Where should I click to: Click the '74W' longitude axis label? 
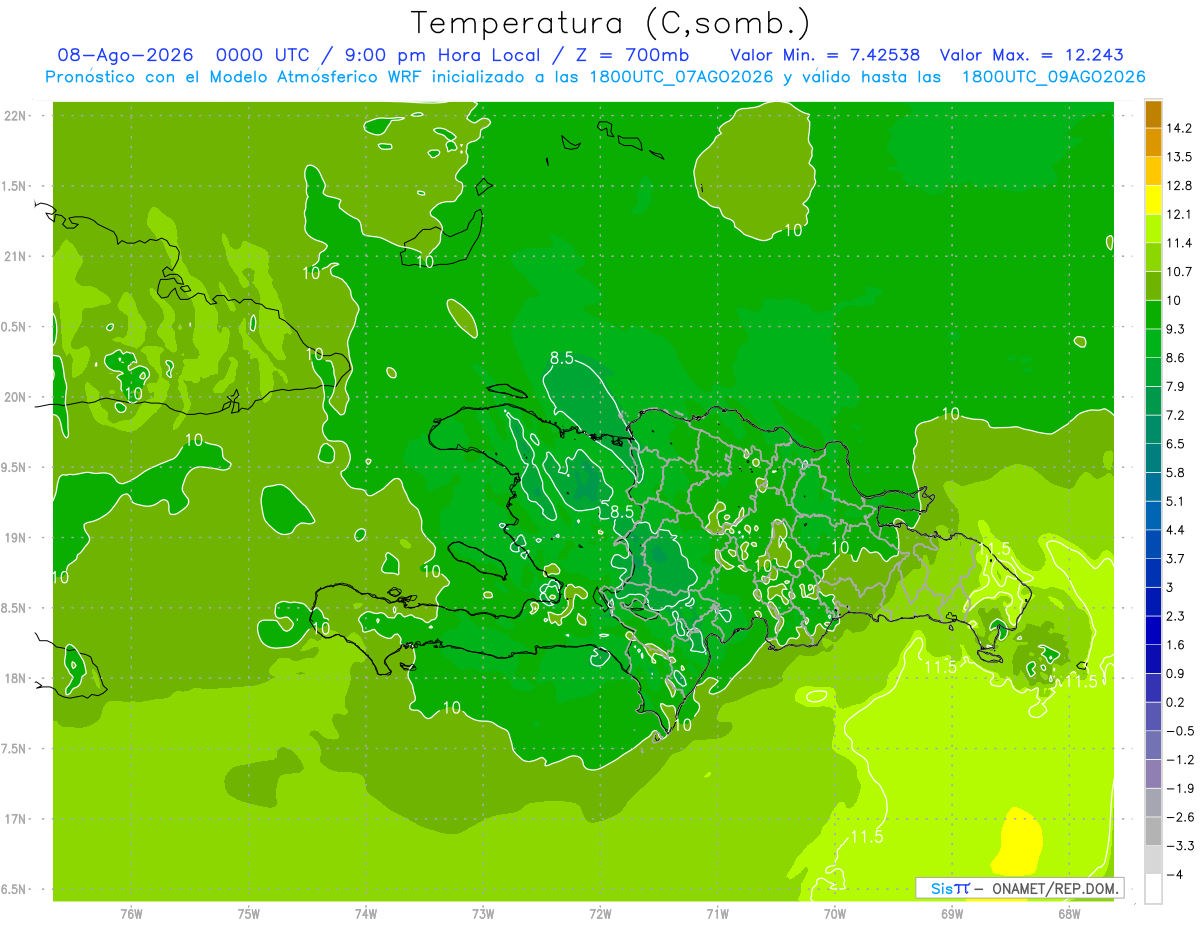coord(366,913)
